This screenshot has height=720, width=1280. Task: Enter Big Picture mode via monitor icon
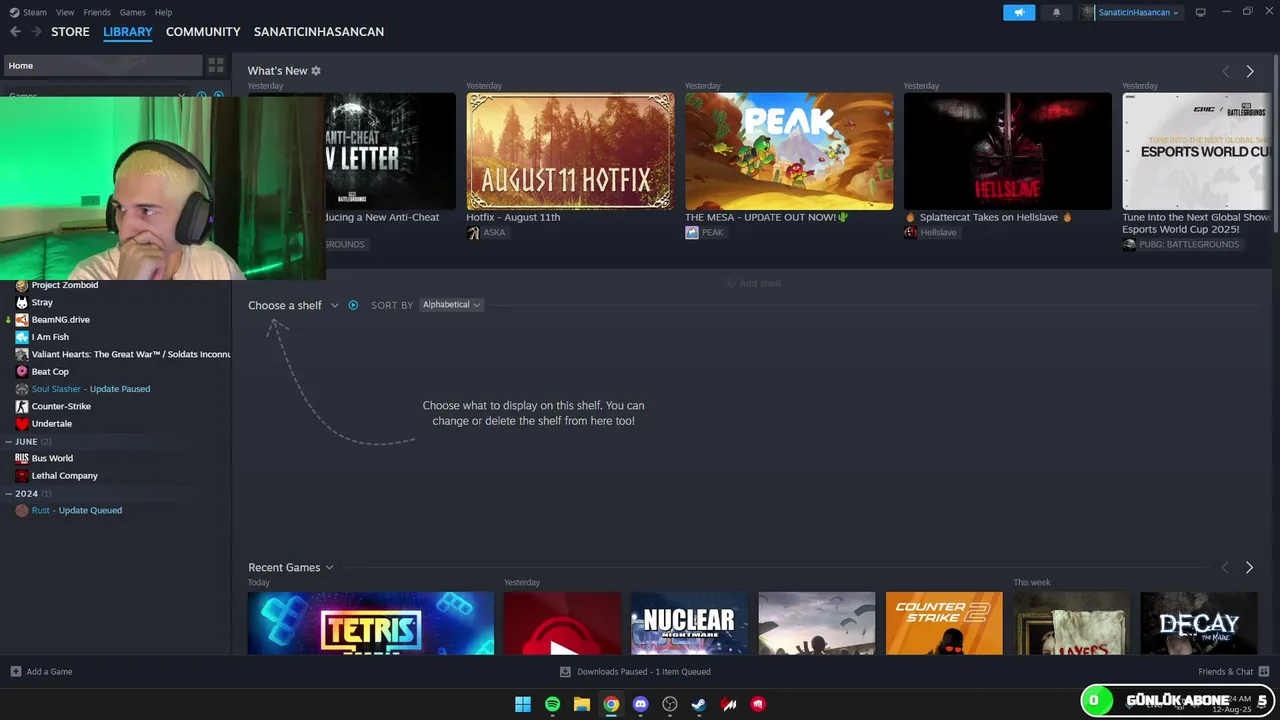(1200, 12)
